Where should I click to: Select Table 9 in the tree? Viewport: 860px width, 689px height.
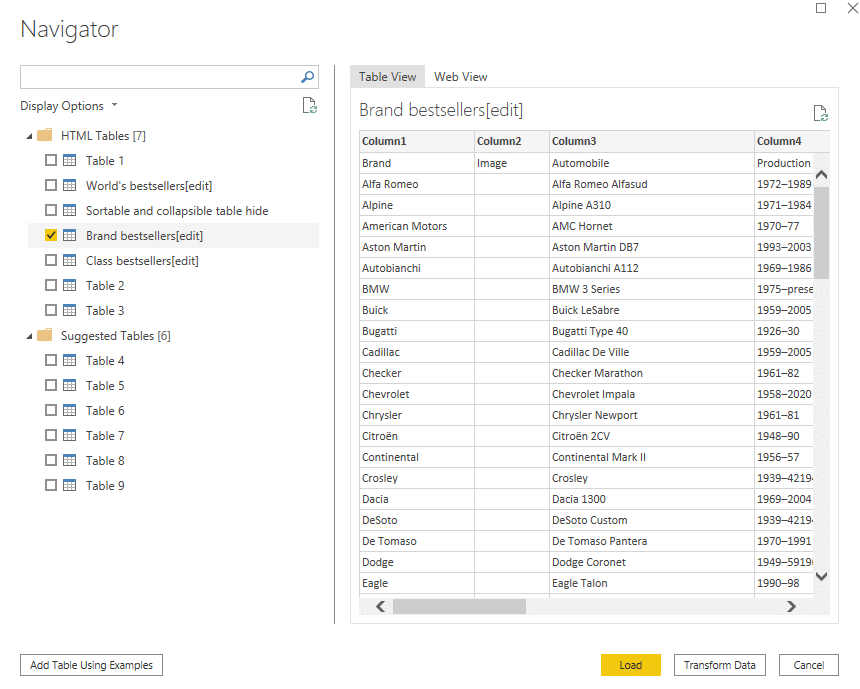(x=105, y=485)
